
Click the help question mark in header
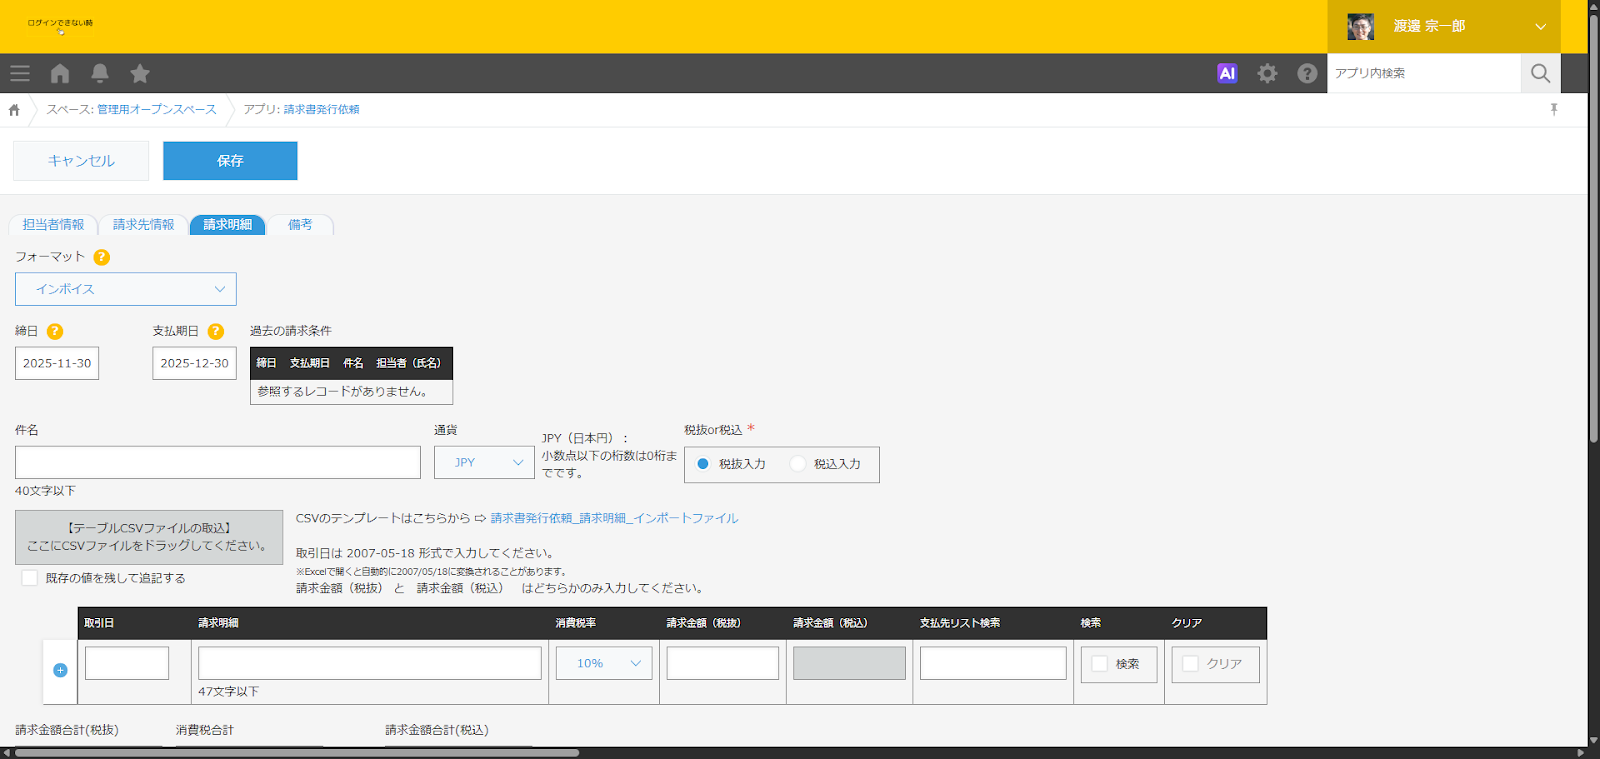(1307, 73)
